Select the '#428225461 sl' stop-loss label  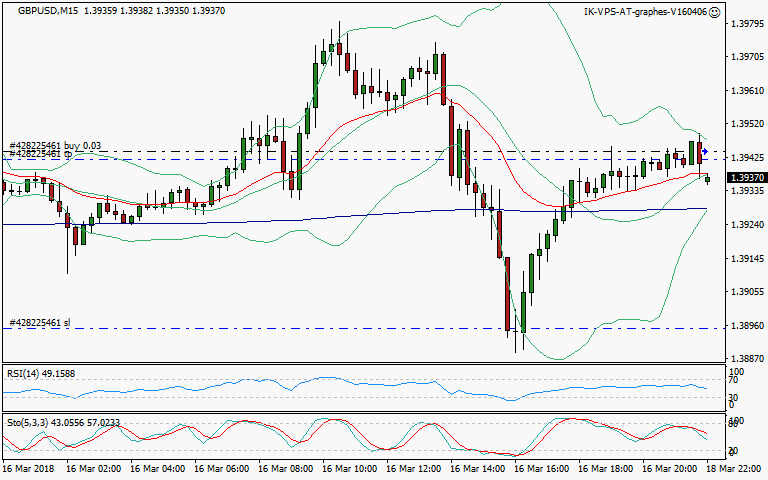click(x=40, y=323)
